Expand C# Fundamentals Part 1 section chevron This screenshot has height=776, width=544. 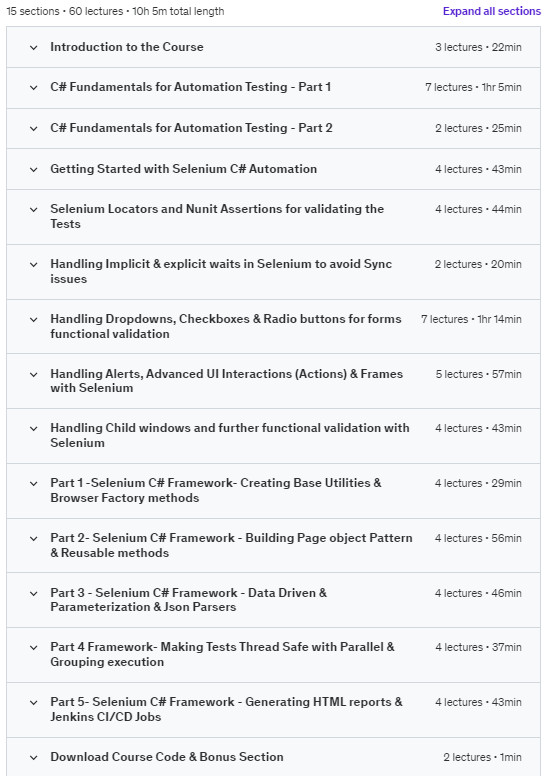click(x=34, y=88)
